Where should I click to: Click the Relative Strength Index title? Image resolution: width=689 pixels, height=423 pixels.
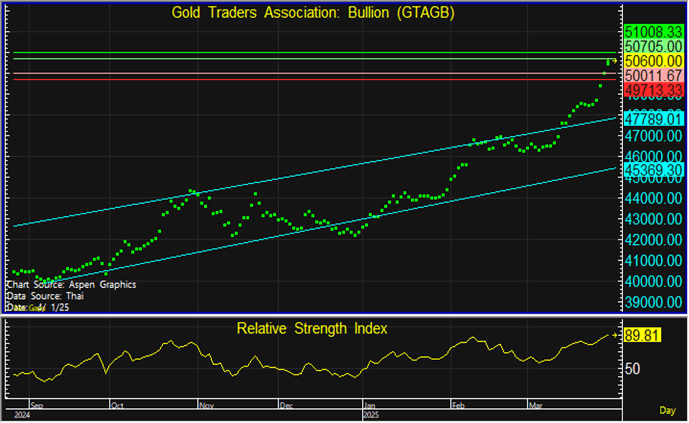coord(311,328)
